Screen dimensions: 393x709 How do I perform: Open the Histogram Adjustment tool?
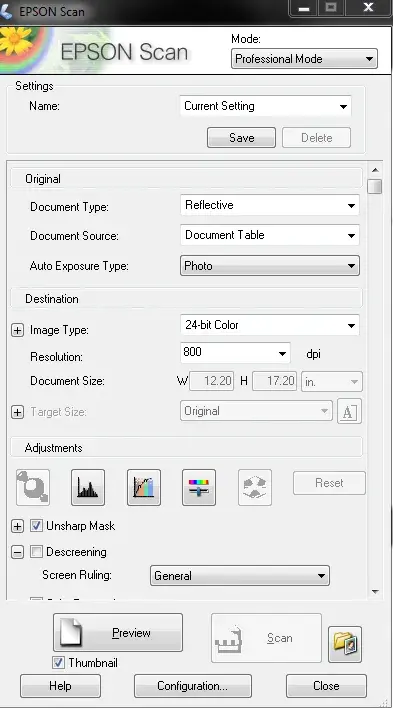[88, 487]
